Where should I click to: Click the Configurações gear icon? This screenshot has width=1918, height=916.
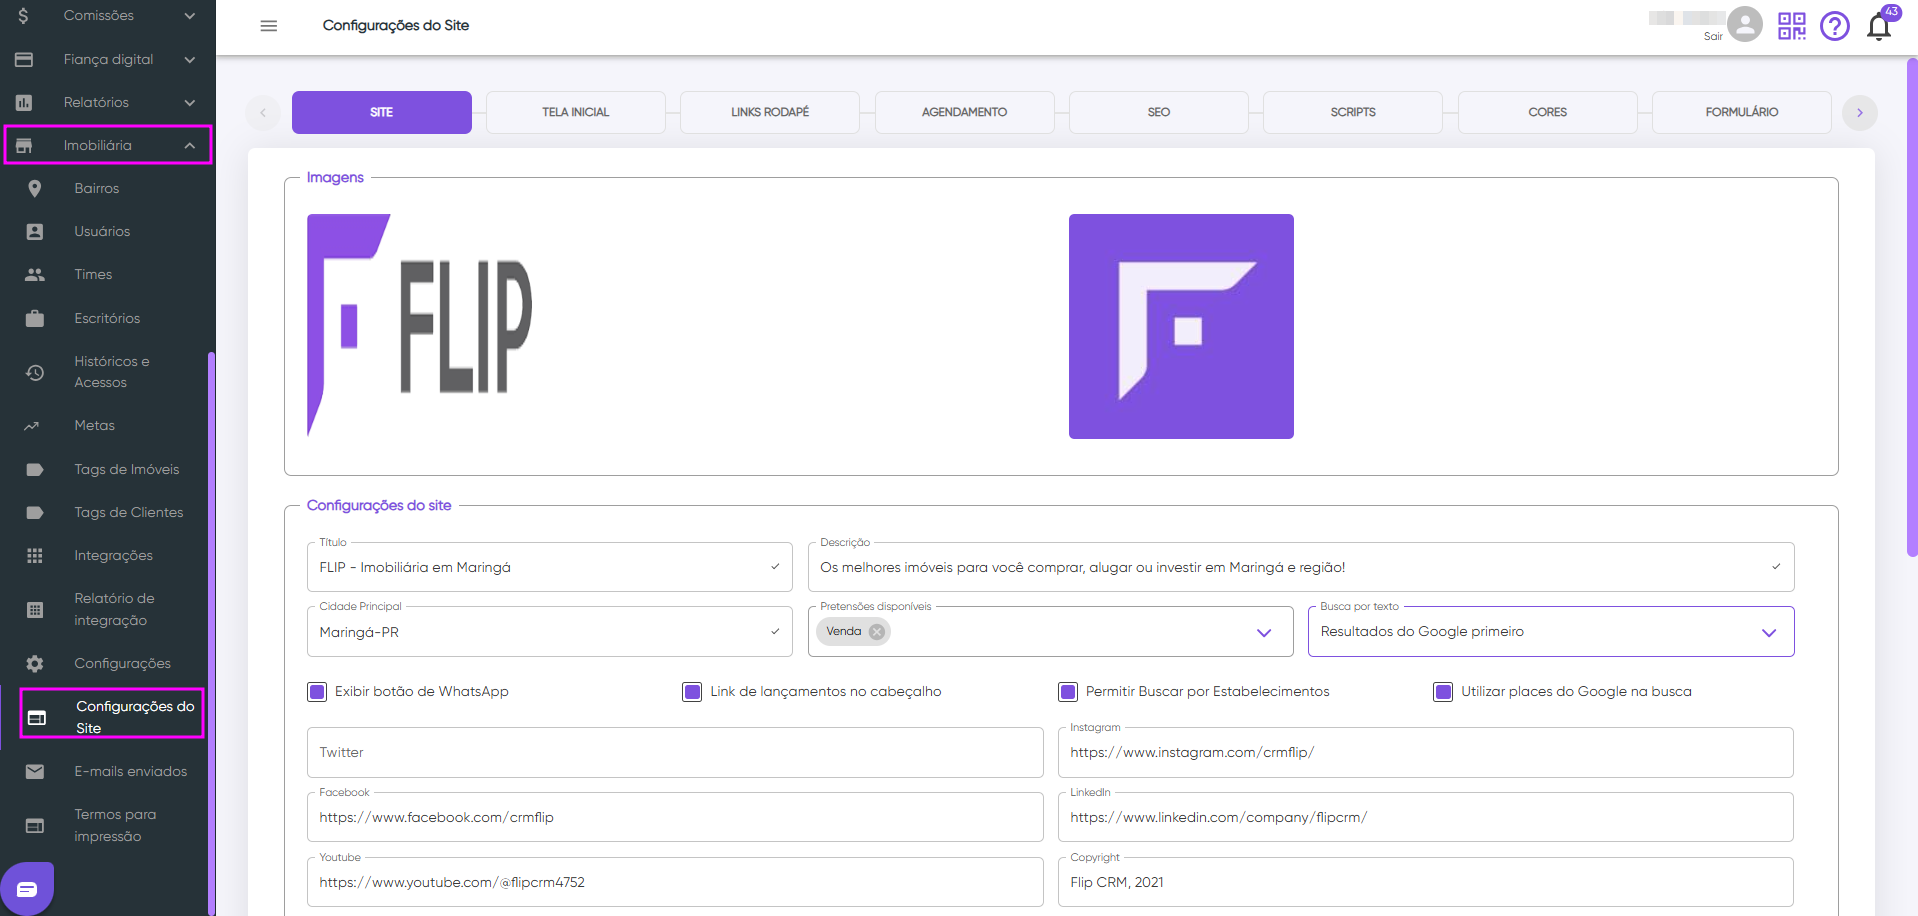[x=35, y=664]
